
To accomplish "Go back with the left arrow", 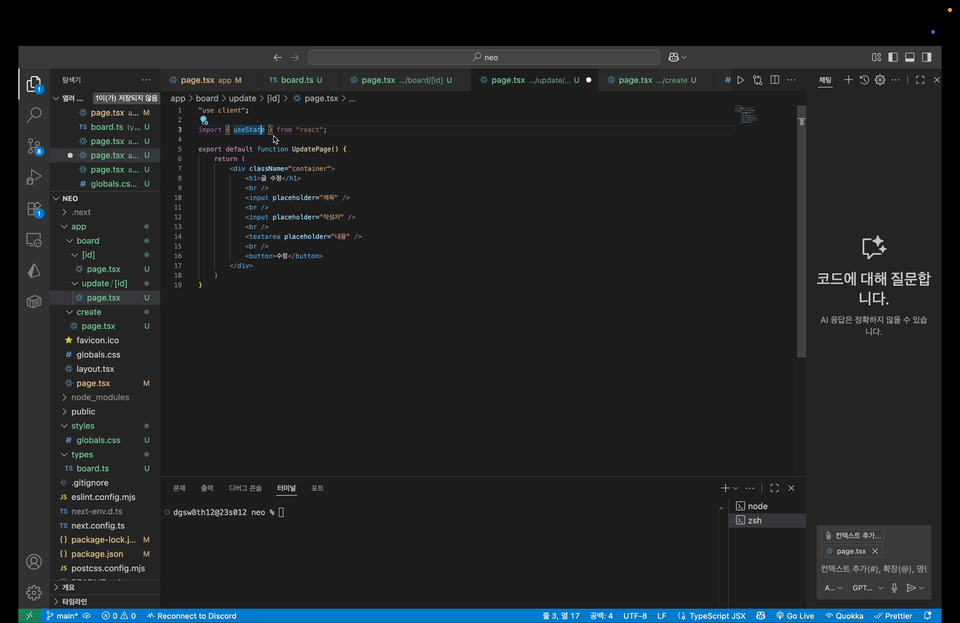I will coord(277,57).
